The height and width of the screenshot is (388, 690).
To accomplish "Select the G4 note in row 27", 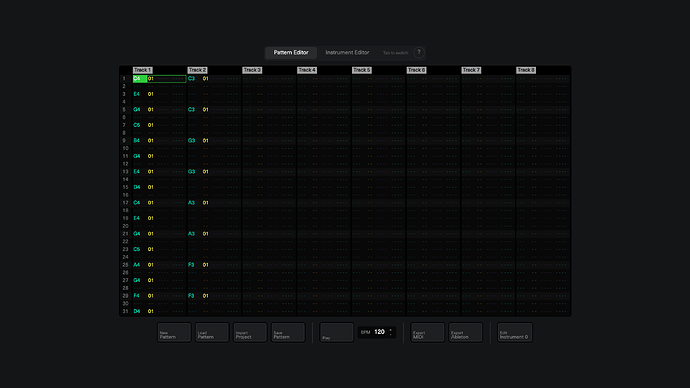I will pos(137,280).
